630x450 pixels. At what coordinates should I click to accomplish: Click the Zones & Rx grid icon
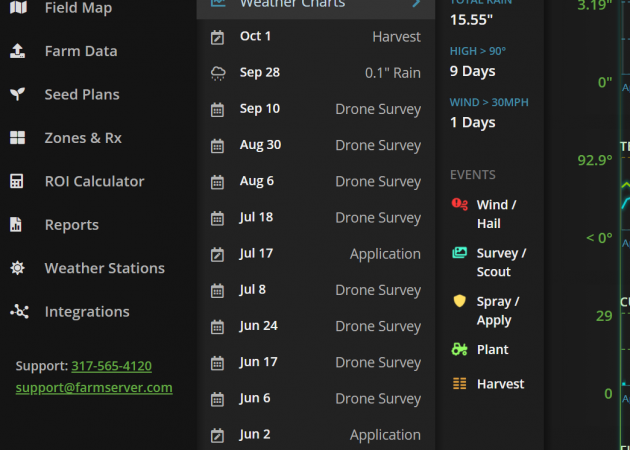pyautogui.click(x=17, y=138)
